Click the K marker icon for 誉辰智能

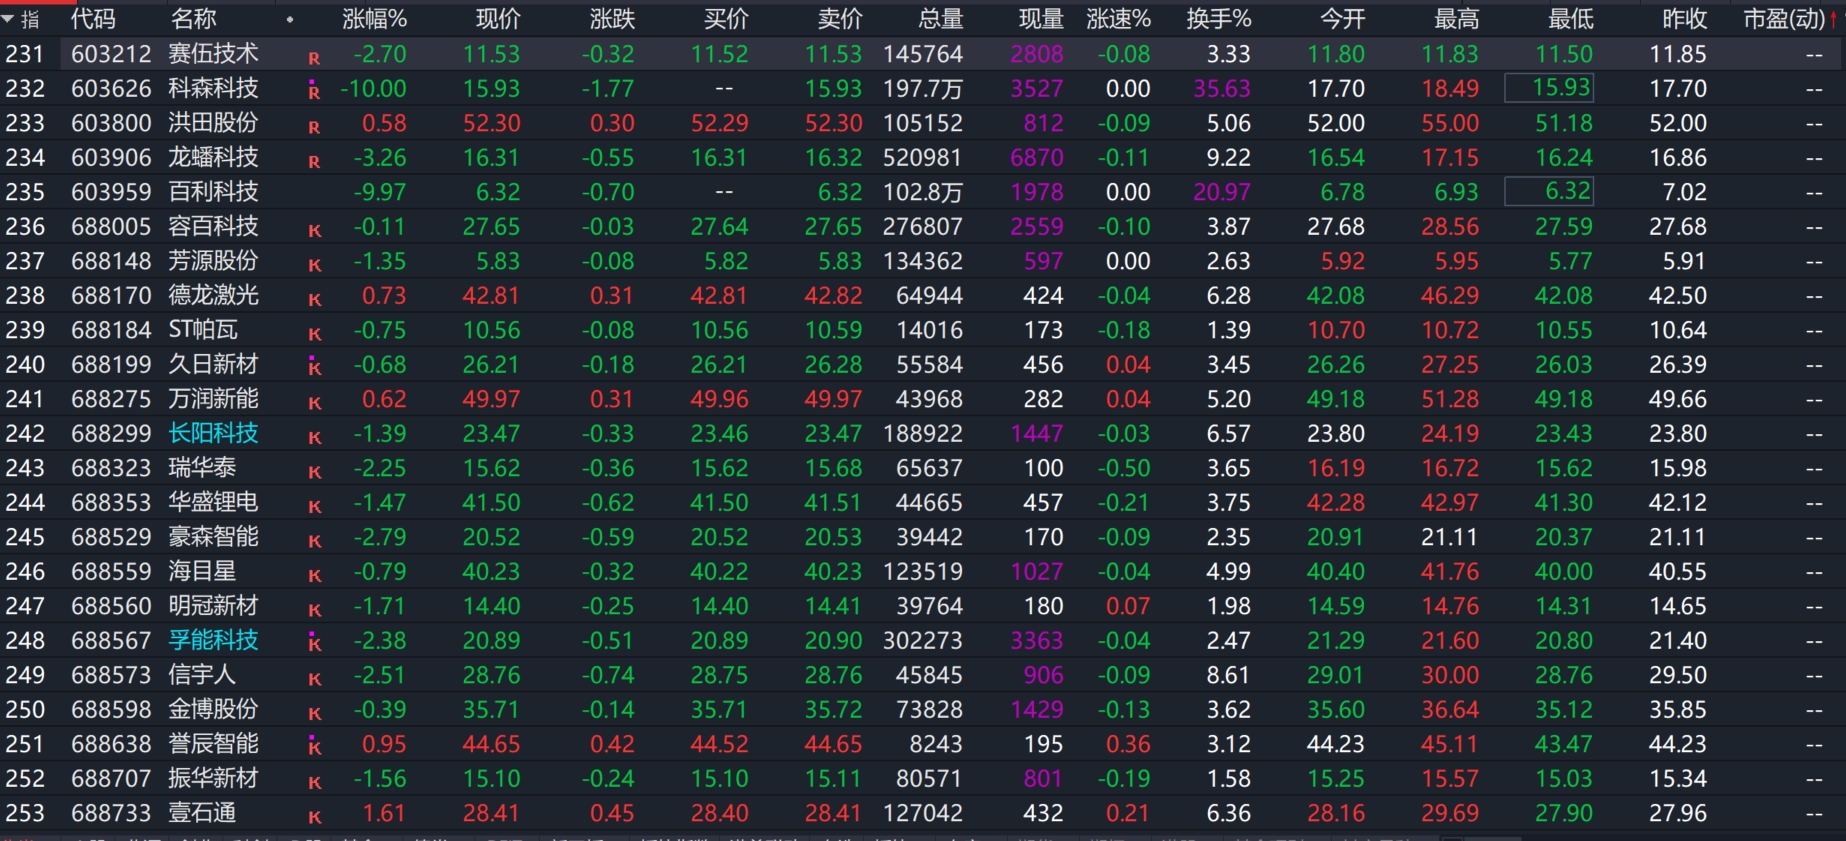[314, 745]
